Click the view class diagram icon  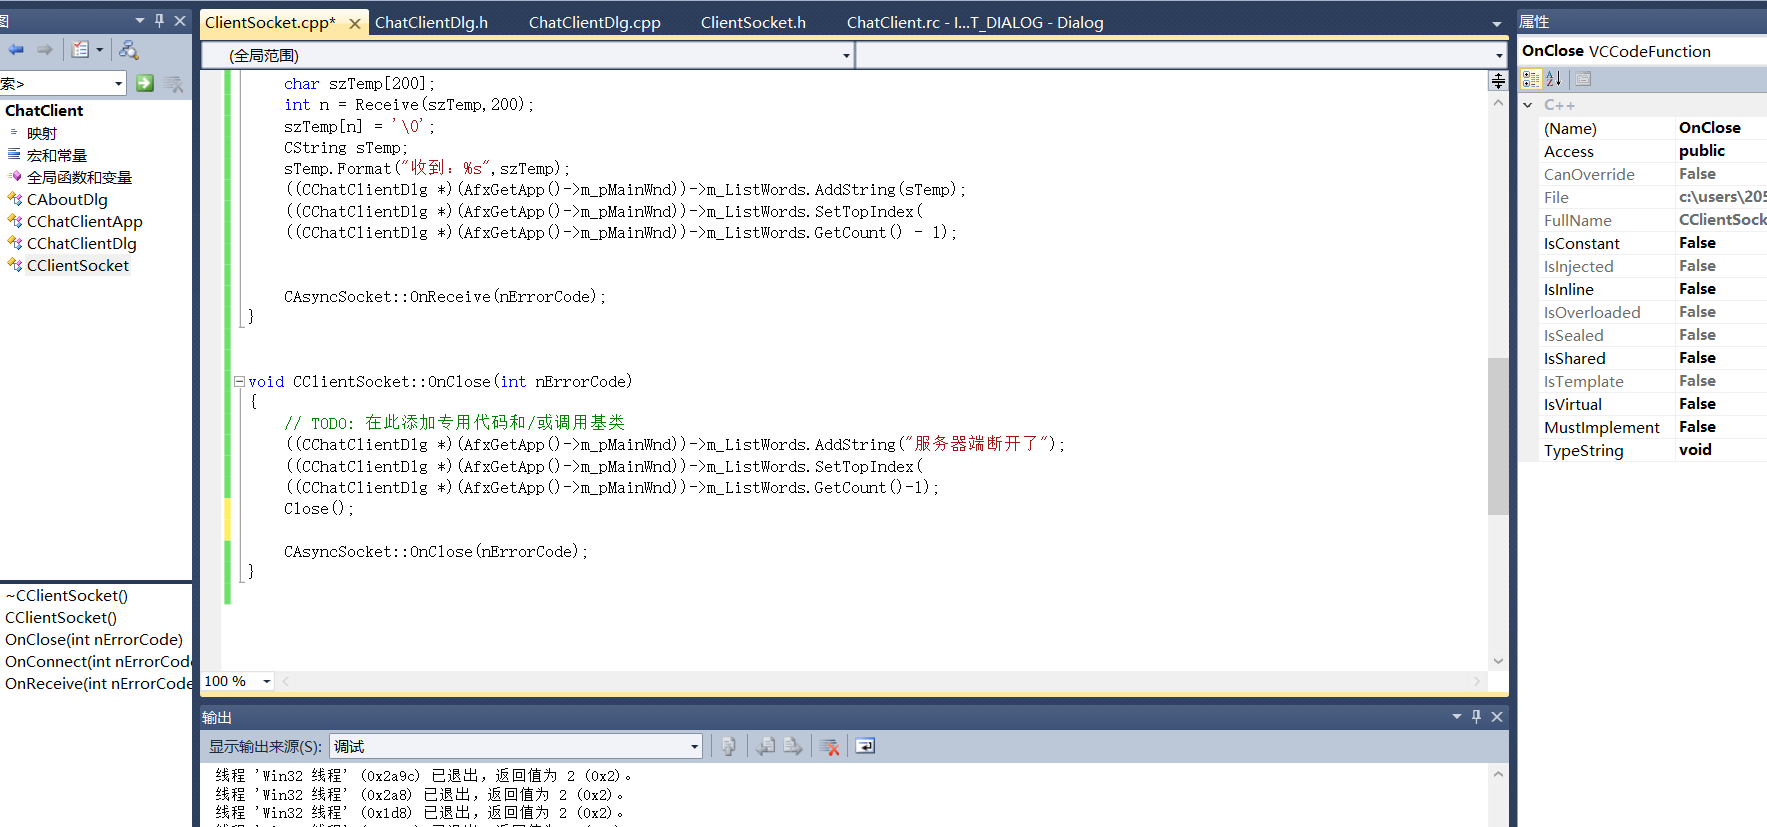click(129, 50)
